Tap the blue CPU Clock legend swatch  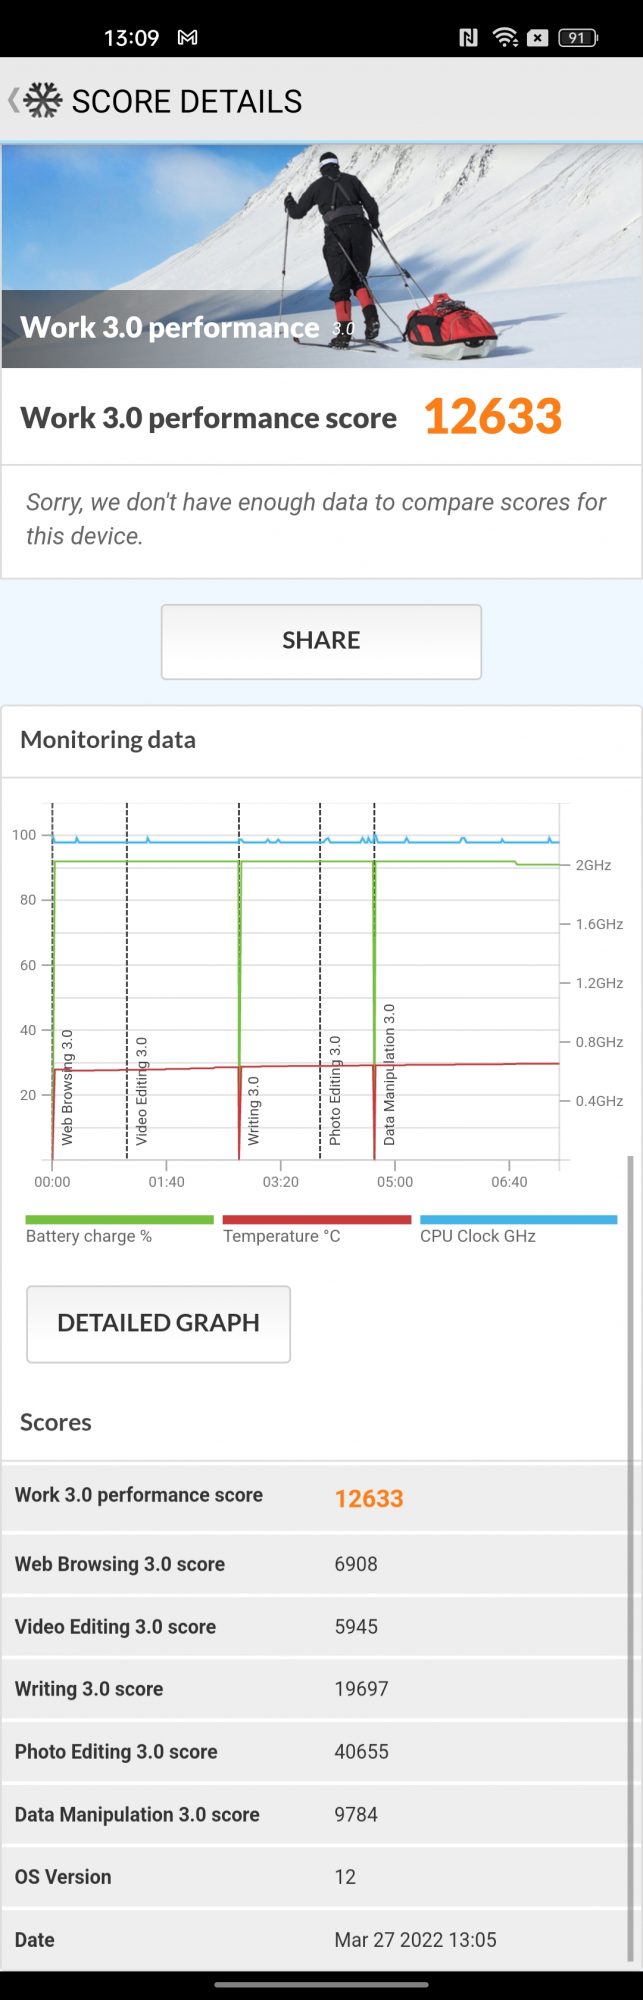(x=518, y=1220)
